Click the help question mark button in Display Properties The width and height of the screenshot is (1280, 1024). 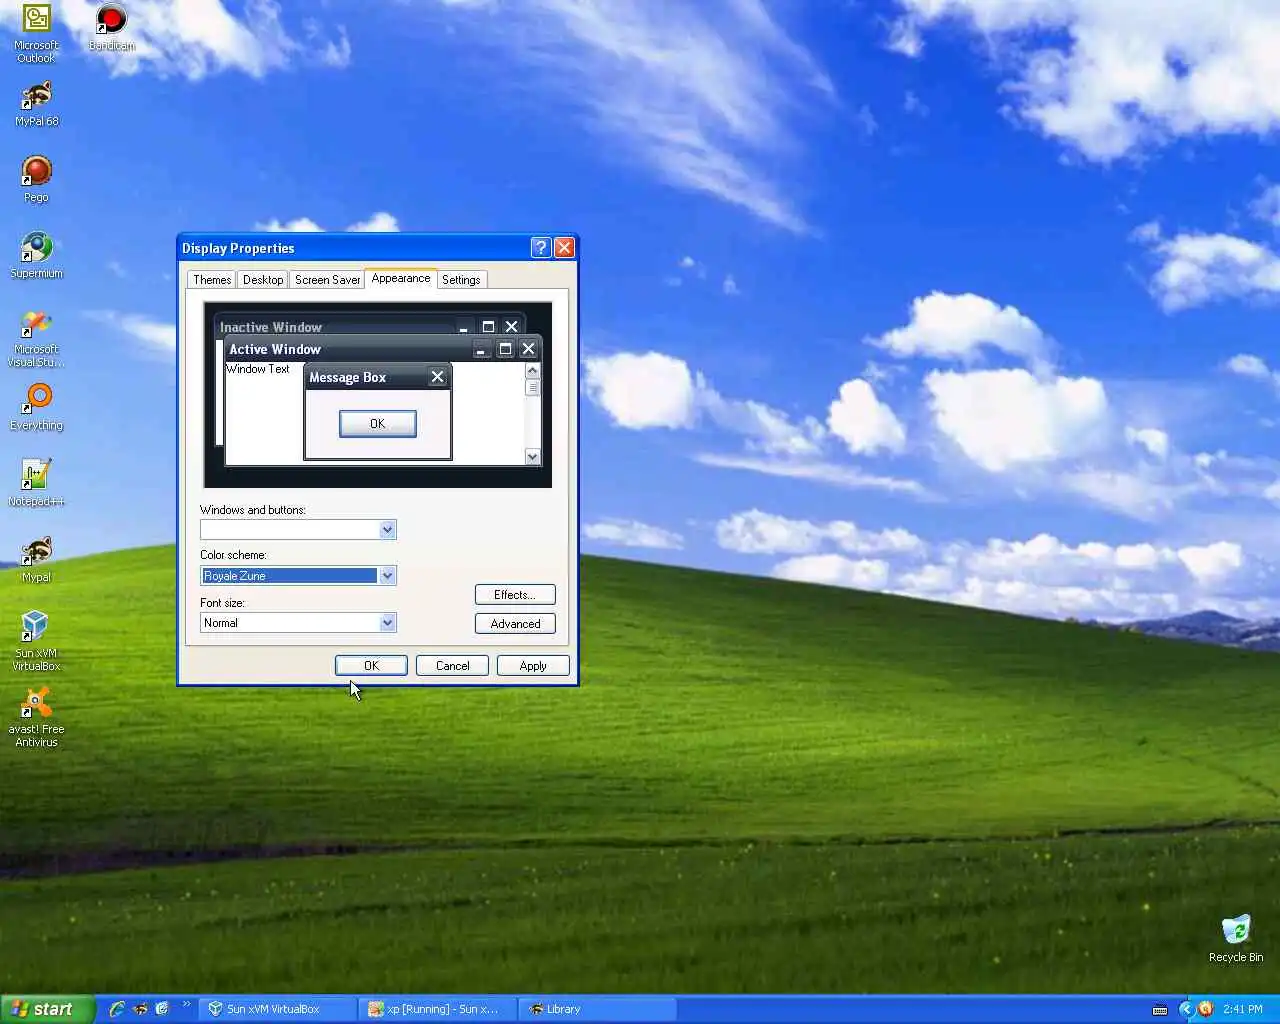[x=541, y=248]
